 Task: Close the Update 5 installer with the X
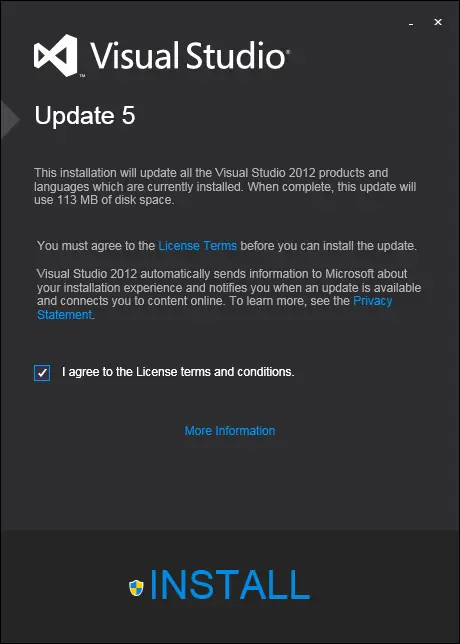[438, 22]
